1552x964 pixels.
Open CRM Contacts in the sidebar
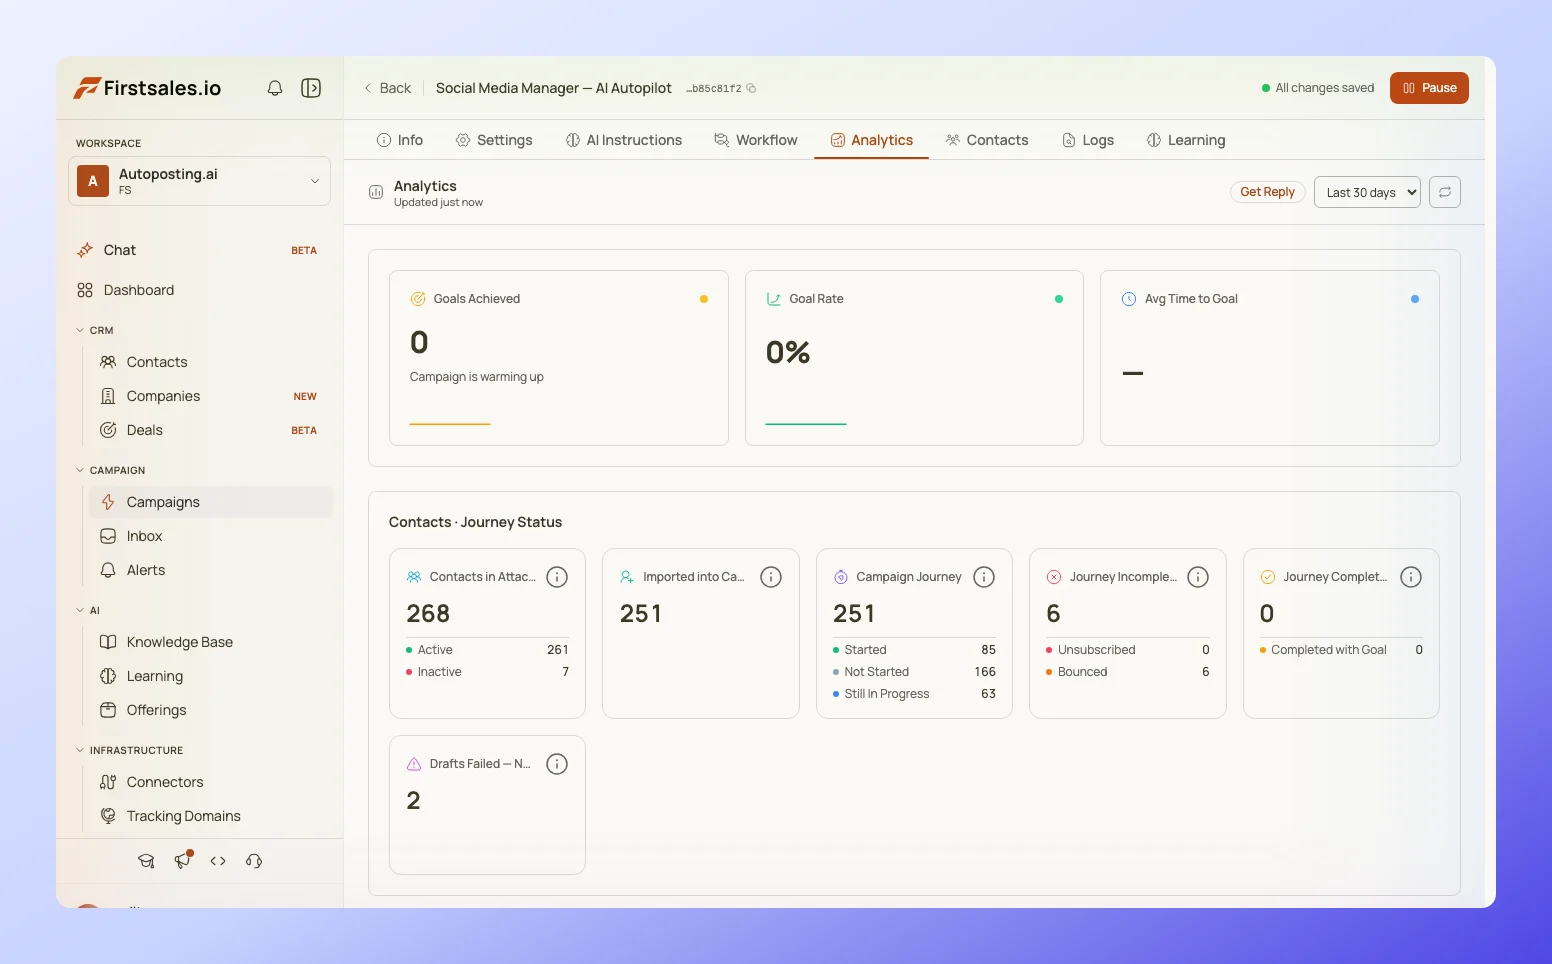pyautogui.click(x=211, y=362)
